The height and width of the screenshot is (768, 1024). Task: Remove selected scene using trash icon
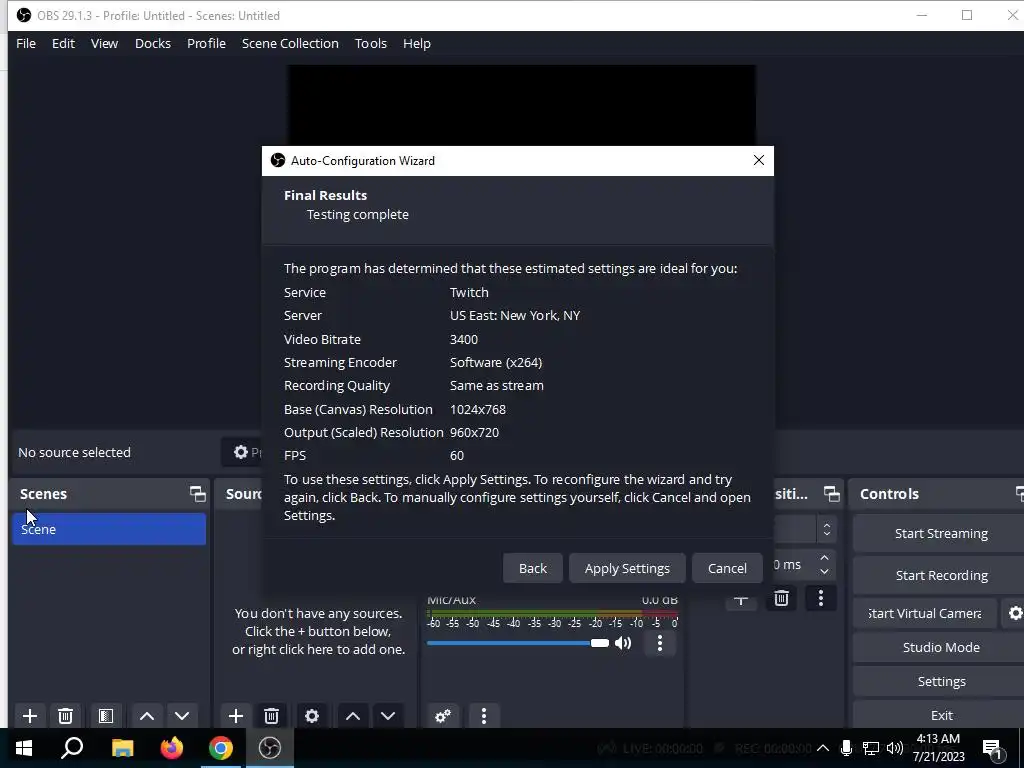(65, 716)
